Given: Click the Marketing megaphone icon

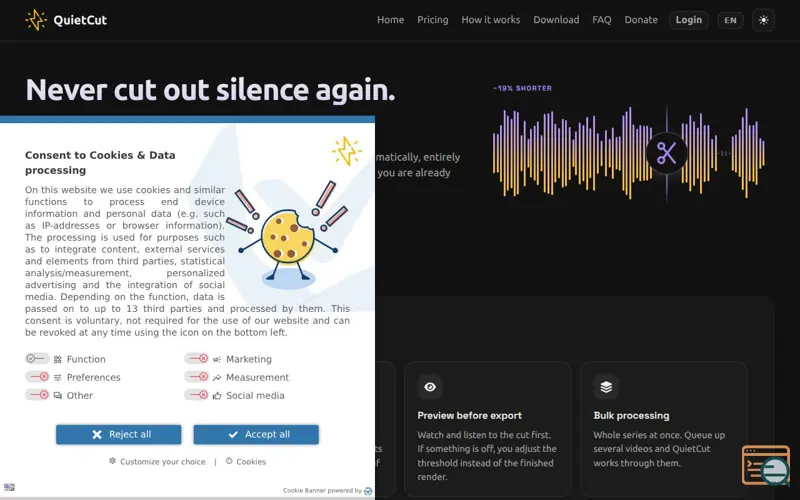Looking at the screenshot, I should click(x=217, y=359).
